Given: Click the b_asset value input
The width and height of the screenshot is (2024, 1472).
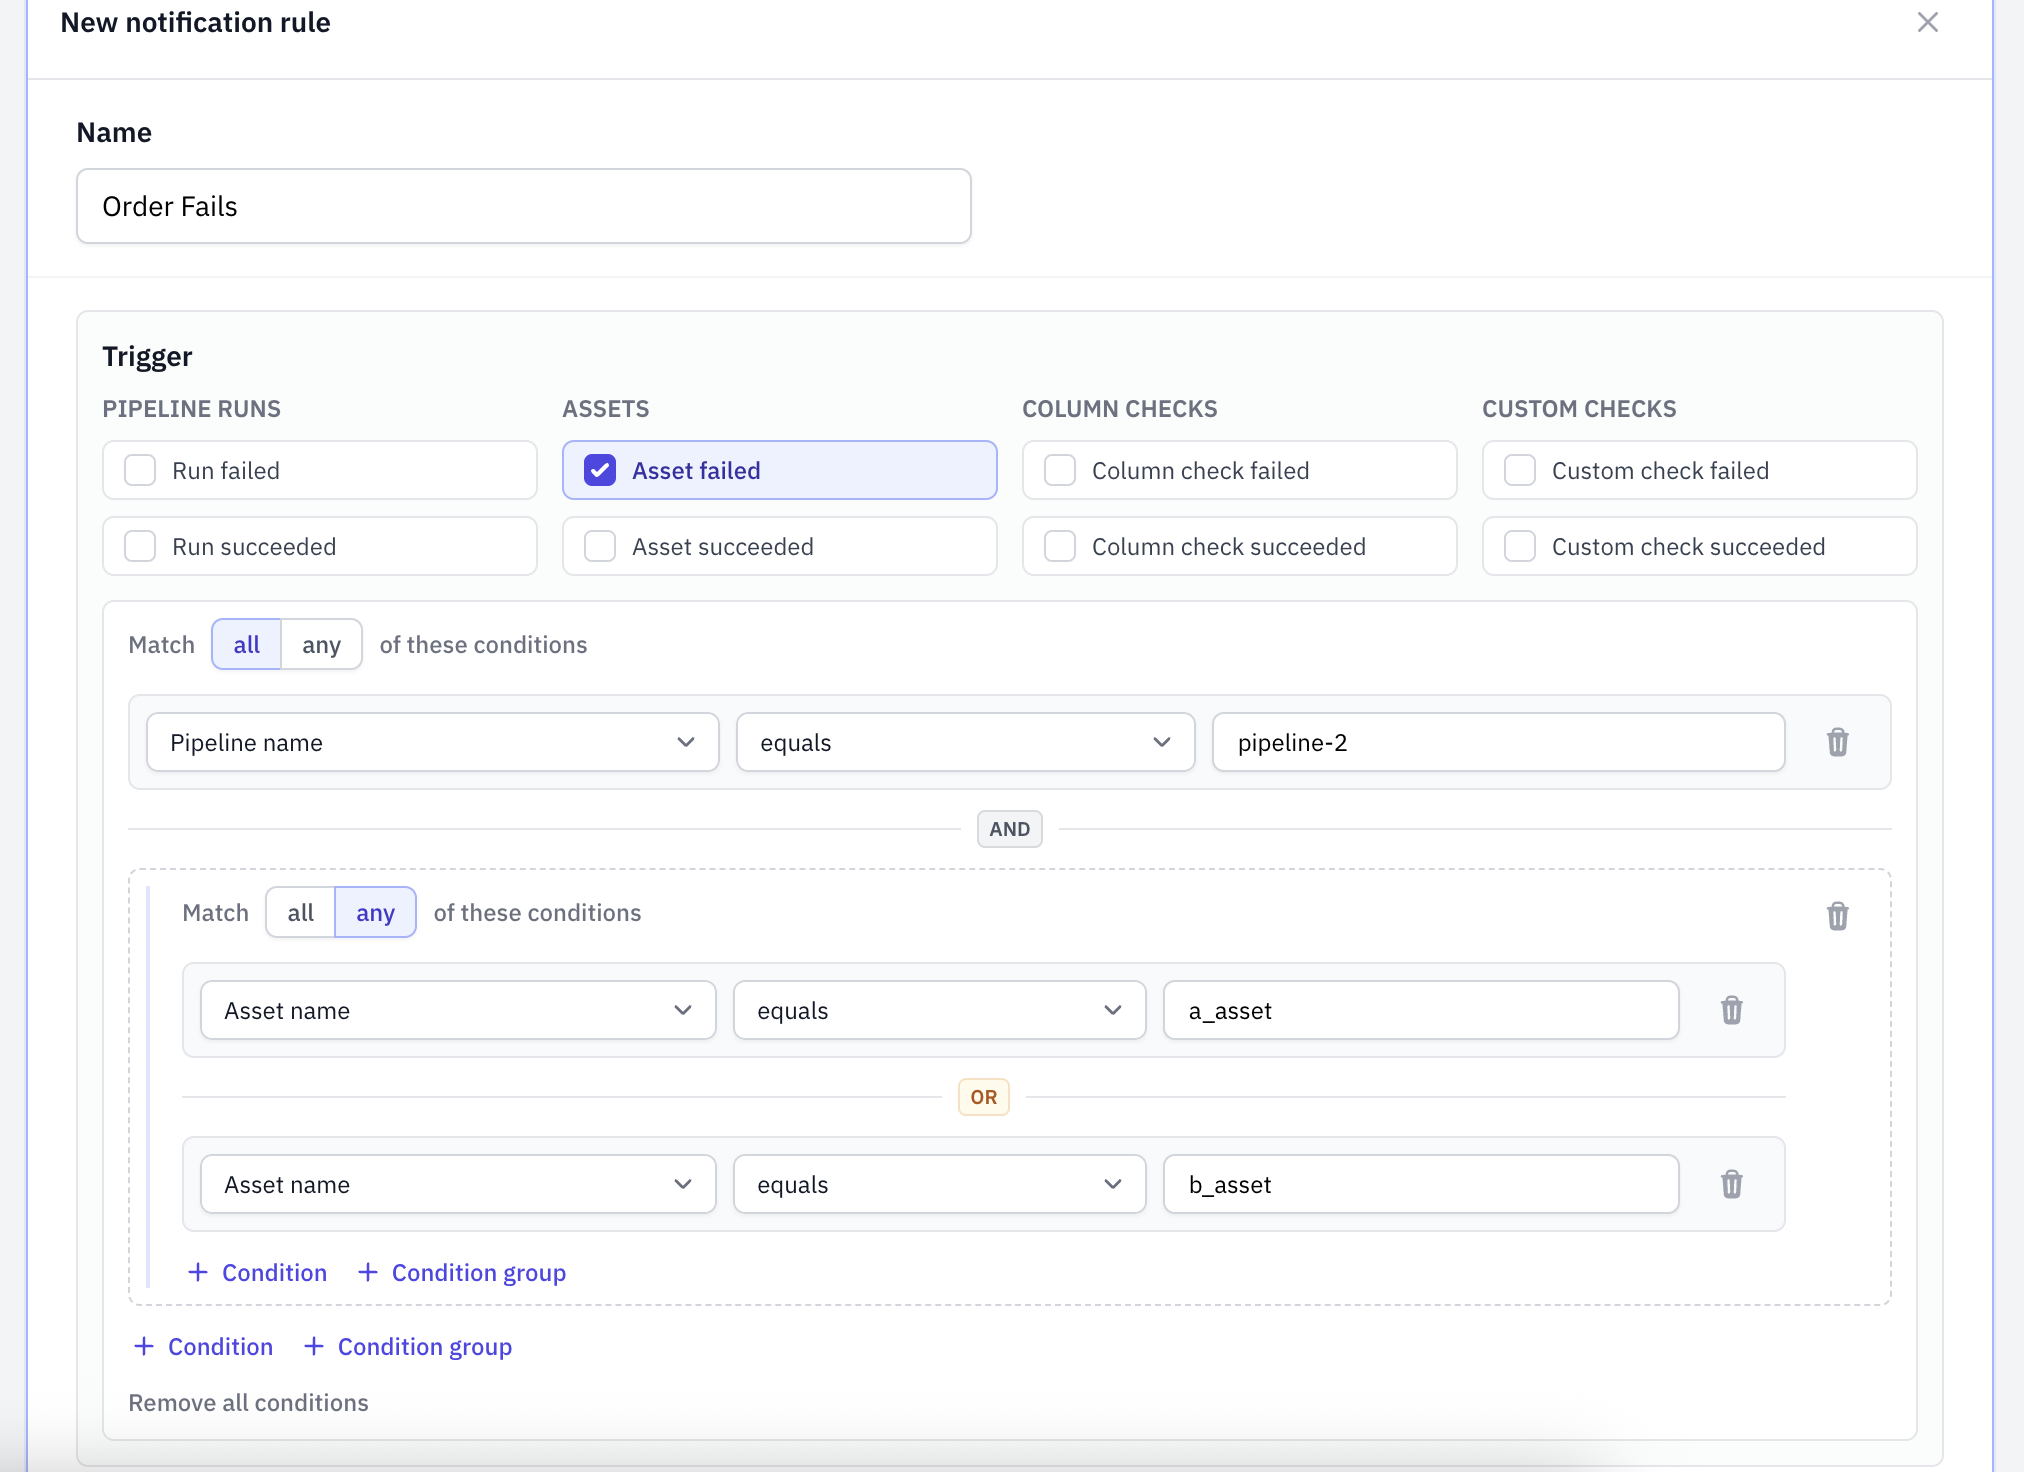Looking at the screenshot, I should (x=1421, y=1184).
